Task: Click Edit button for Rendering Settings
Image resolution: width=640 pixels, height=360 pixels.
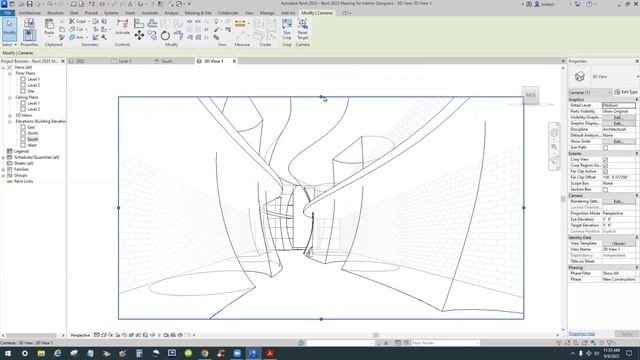Action: (618, 202)
